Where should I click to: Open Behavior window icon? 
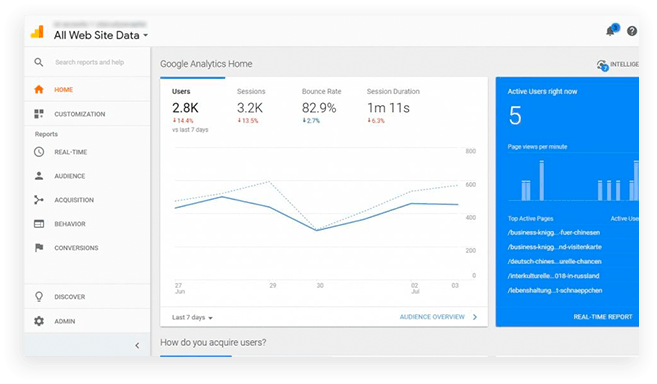(39, 224)
